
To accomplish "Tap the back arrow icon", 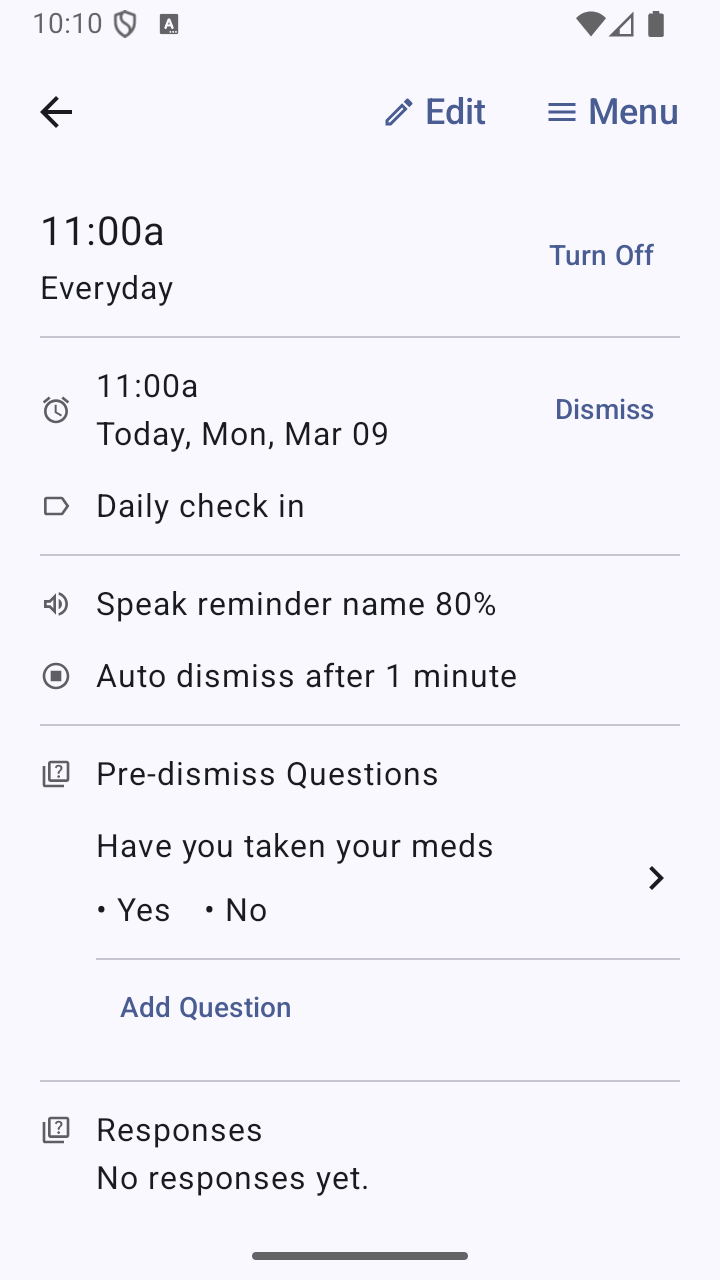I will coord(56,112).
